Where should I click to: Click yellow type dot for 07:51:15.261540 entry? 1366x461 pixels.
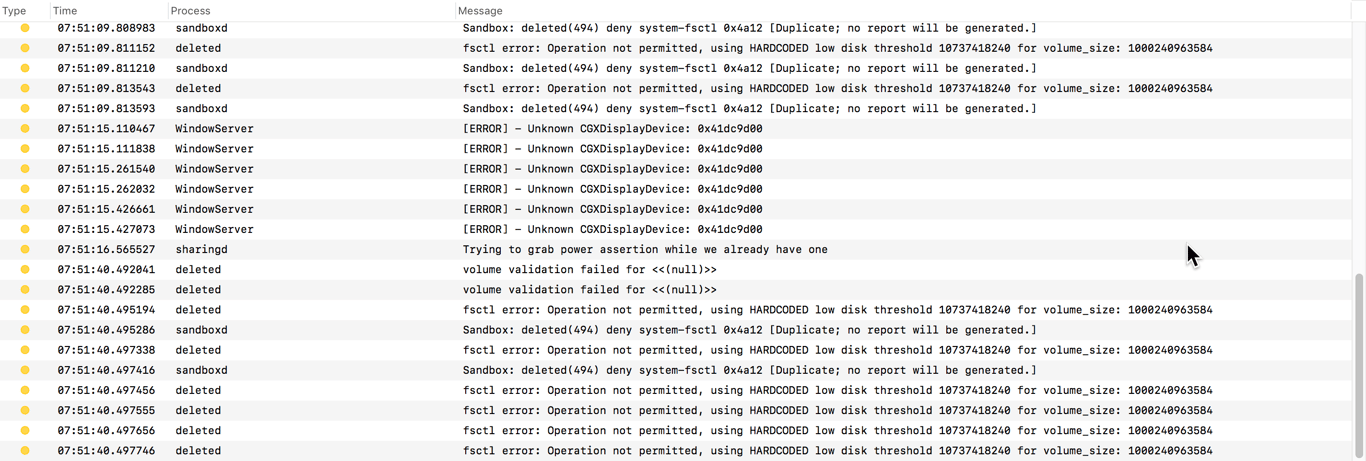click(x=25, y=169)
